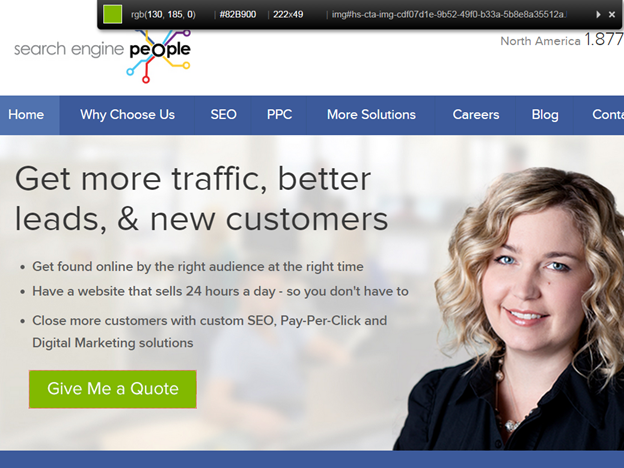Go to the SEO menu item
This screenshot has width=624, height=468.
[223, 115]
